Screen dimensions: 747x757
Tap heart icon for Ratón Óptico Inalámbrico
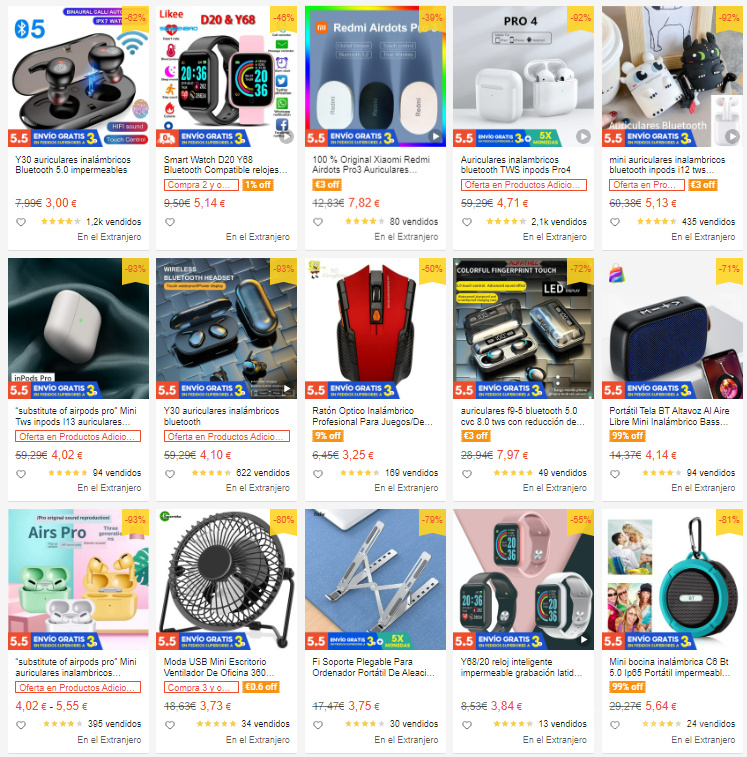[318, 474]
